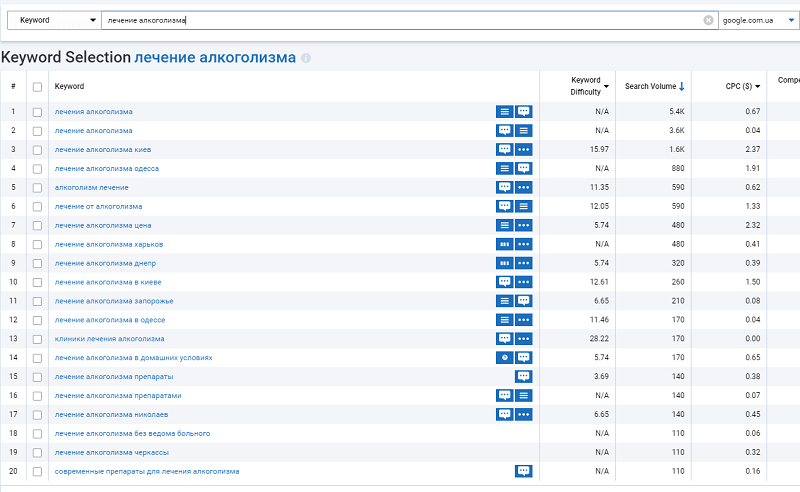Viewport: 800px width, 492px height.
Task: Select checkbox for row 13 клиники лечения алкоголизма
Action: (x=37, y=339)
